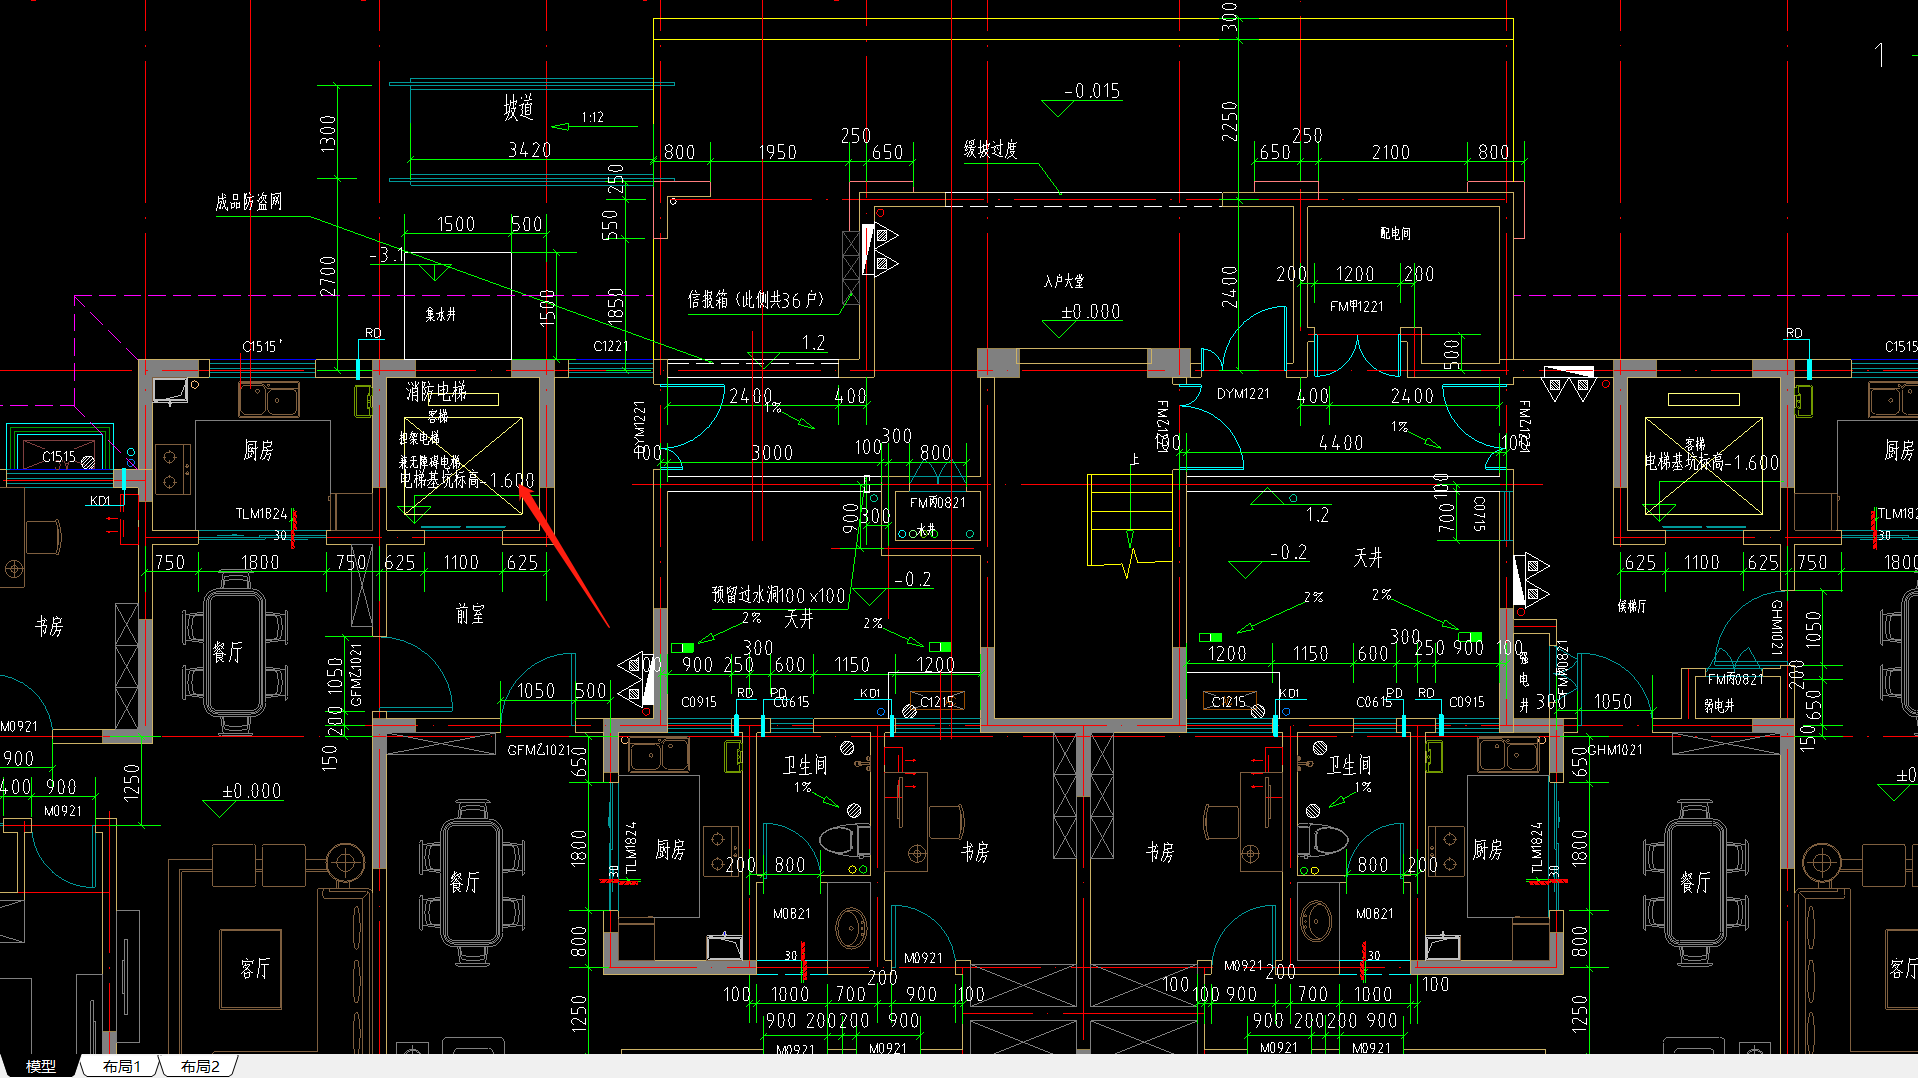This screenshot has width=1918, height=1078.
Task: Click the 预留过水洞100x100 note
Action: 779,595
